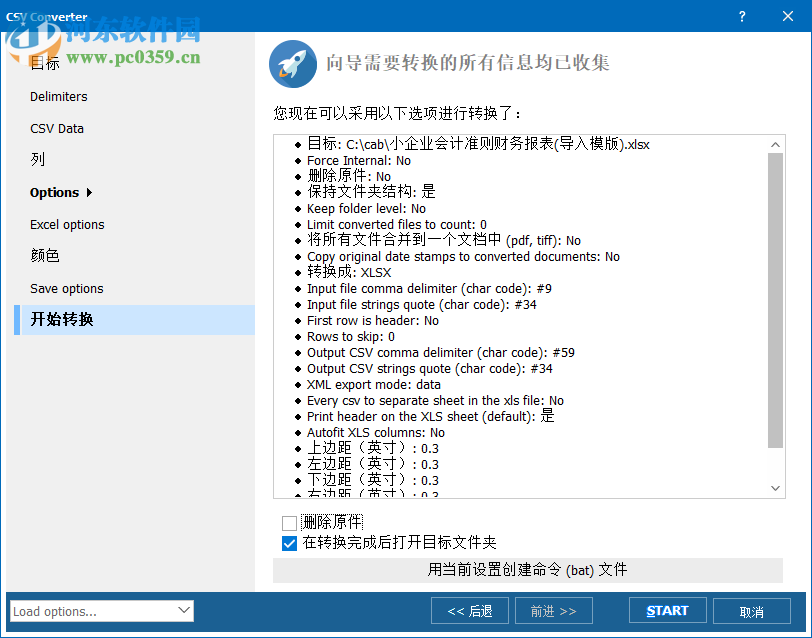Click the START button to begin conversion
The image size is (812, 638).
[x=667, y=610]
